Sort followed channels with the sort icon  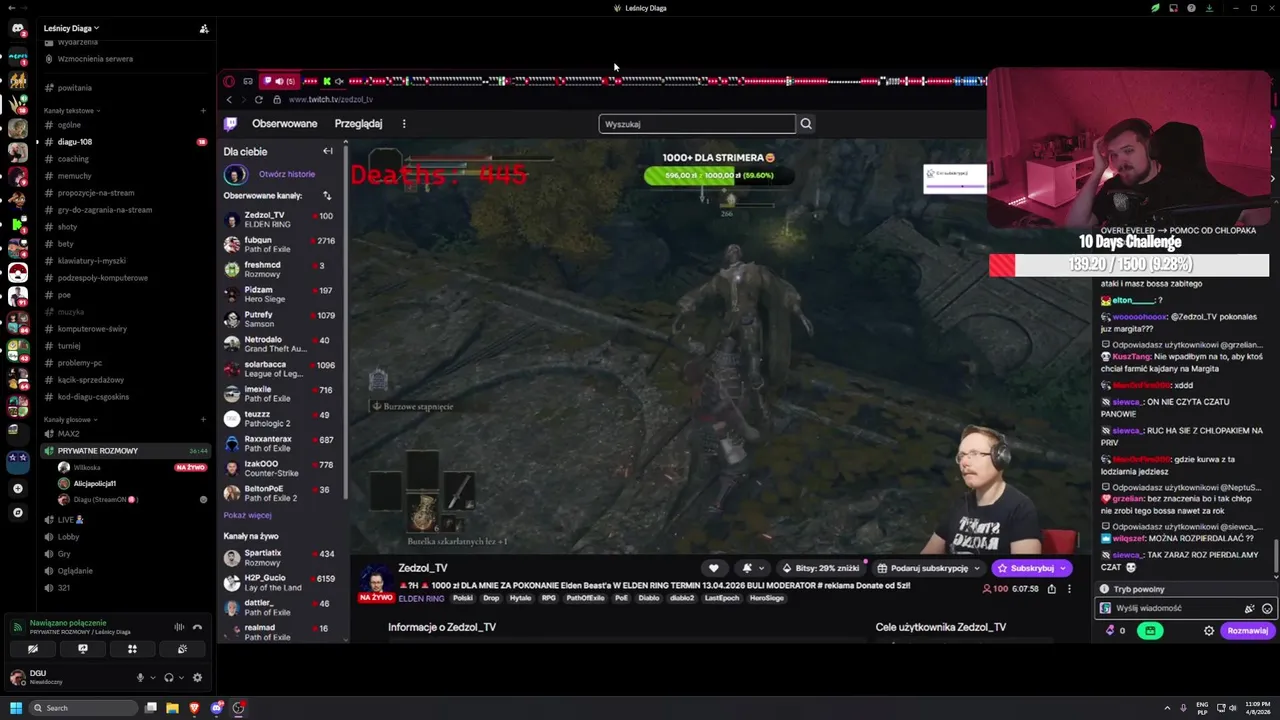(327, 196)
